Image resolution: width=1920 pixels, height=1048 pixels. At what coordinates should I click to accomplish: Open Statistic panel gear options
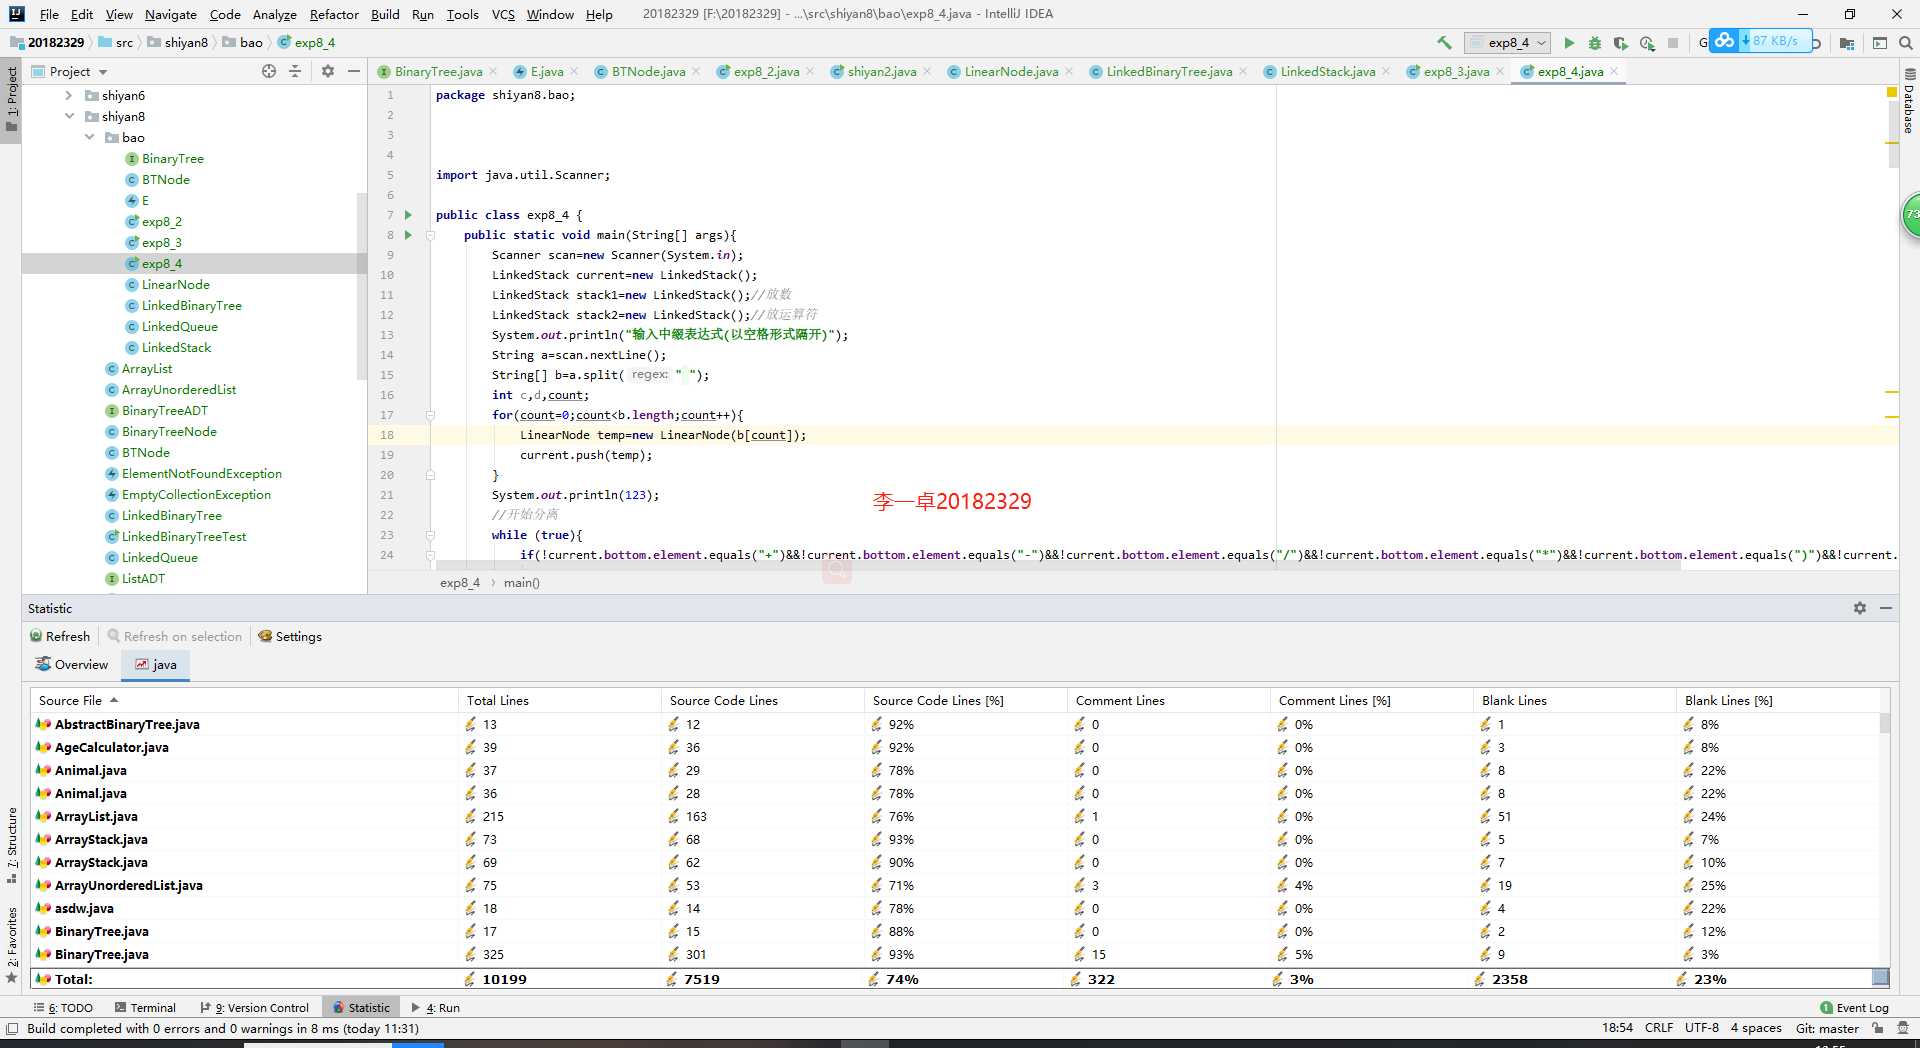point(1860,608)
